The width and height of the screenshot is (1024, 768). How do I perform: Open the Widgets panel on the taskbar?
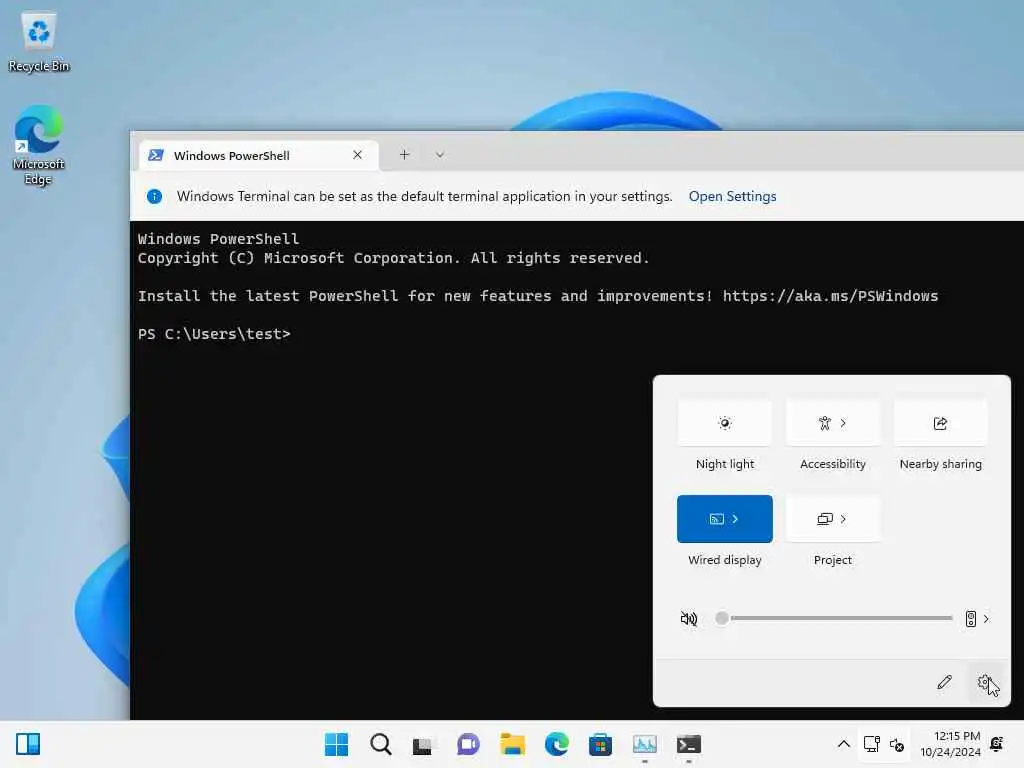tap(28, 744)
